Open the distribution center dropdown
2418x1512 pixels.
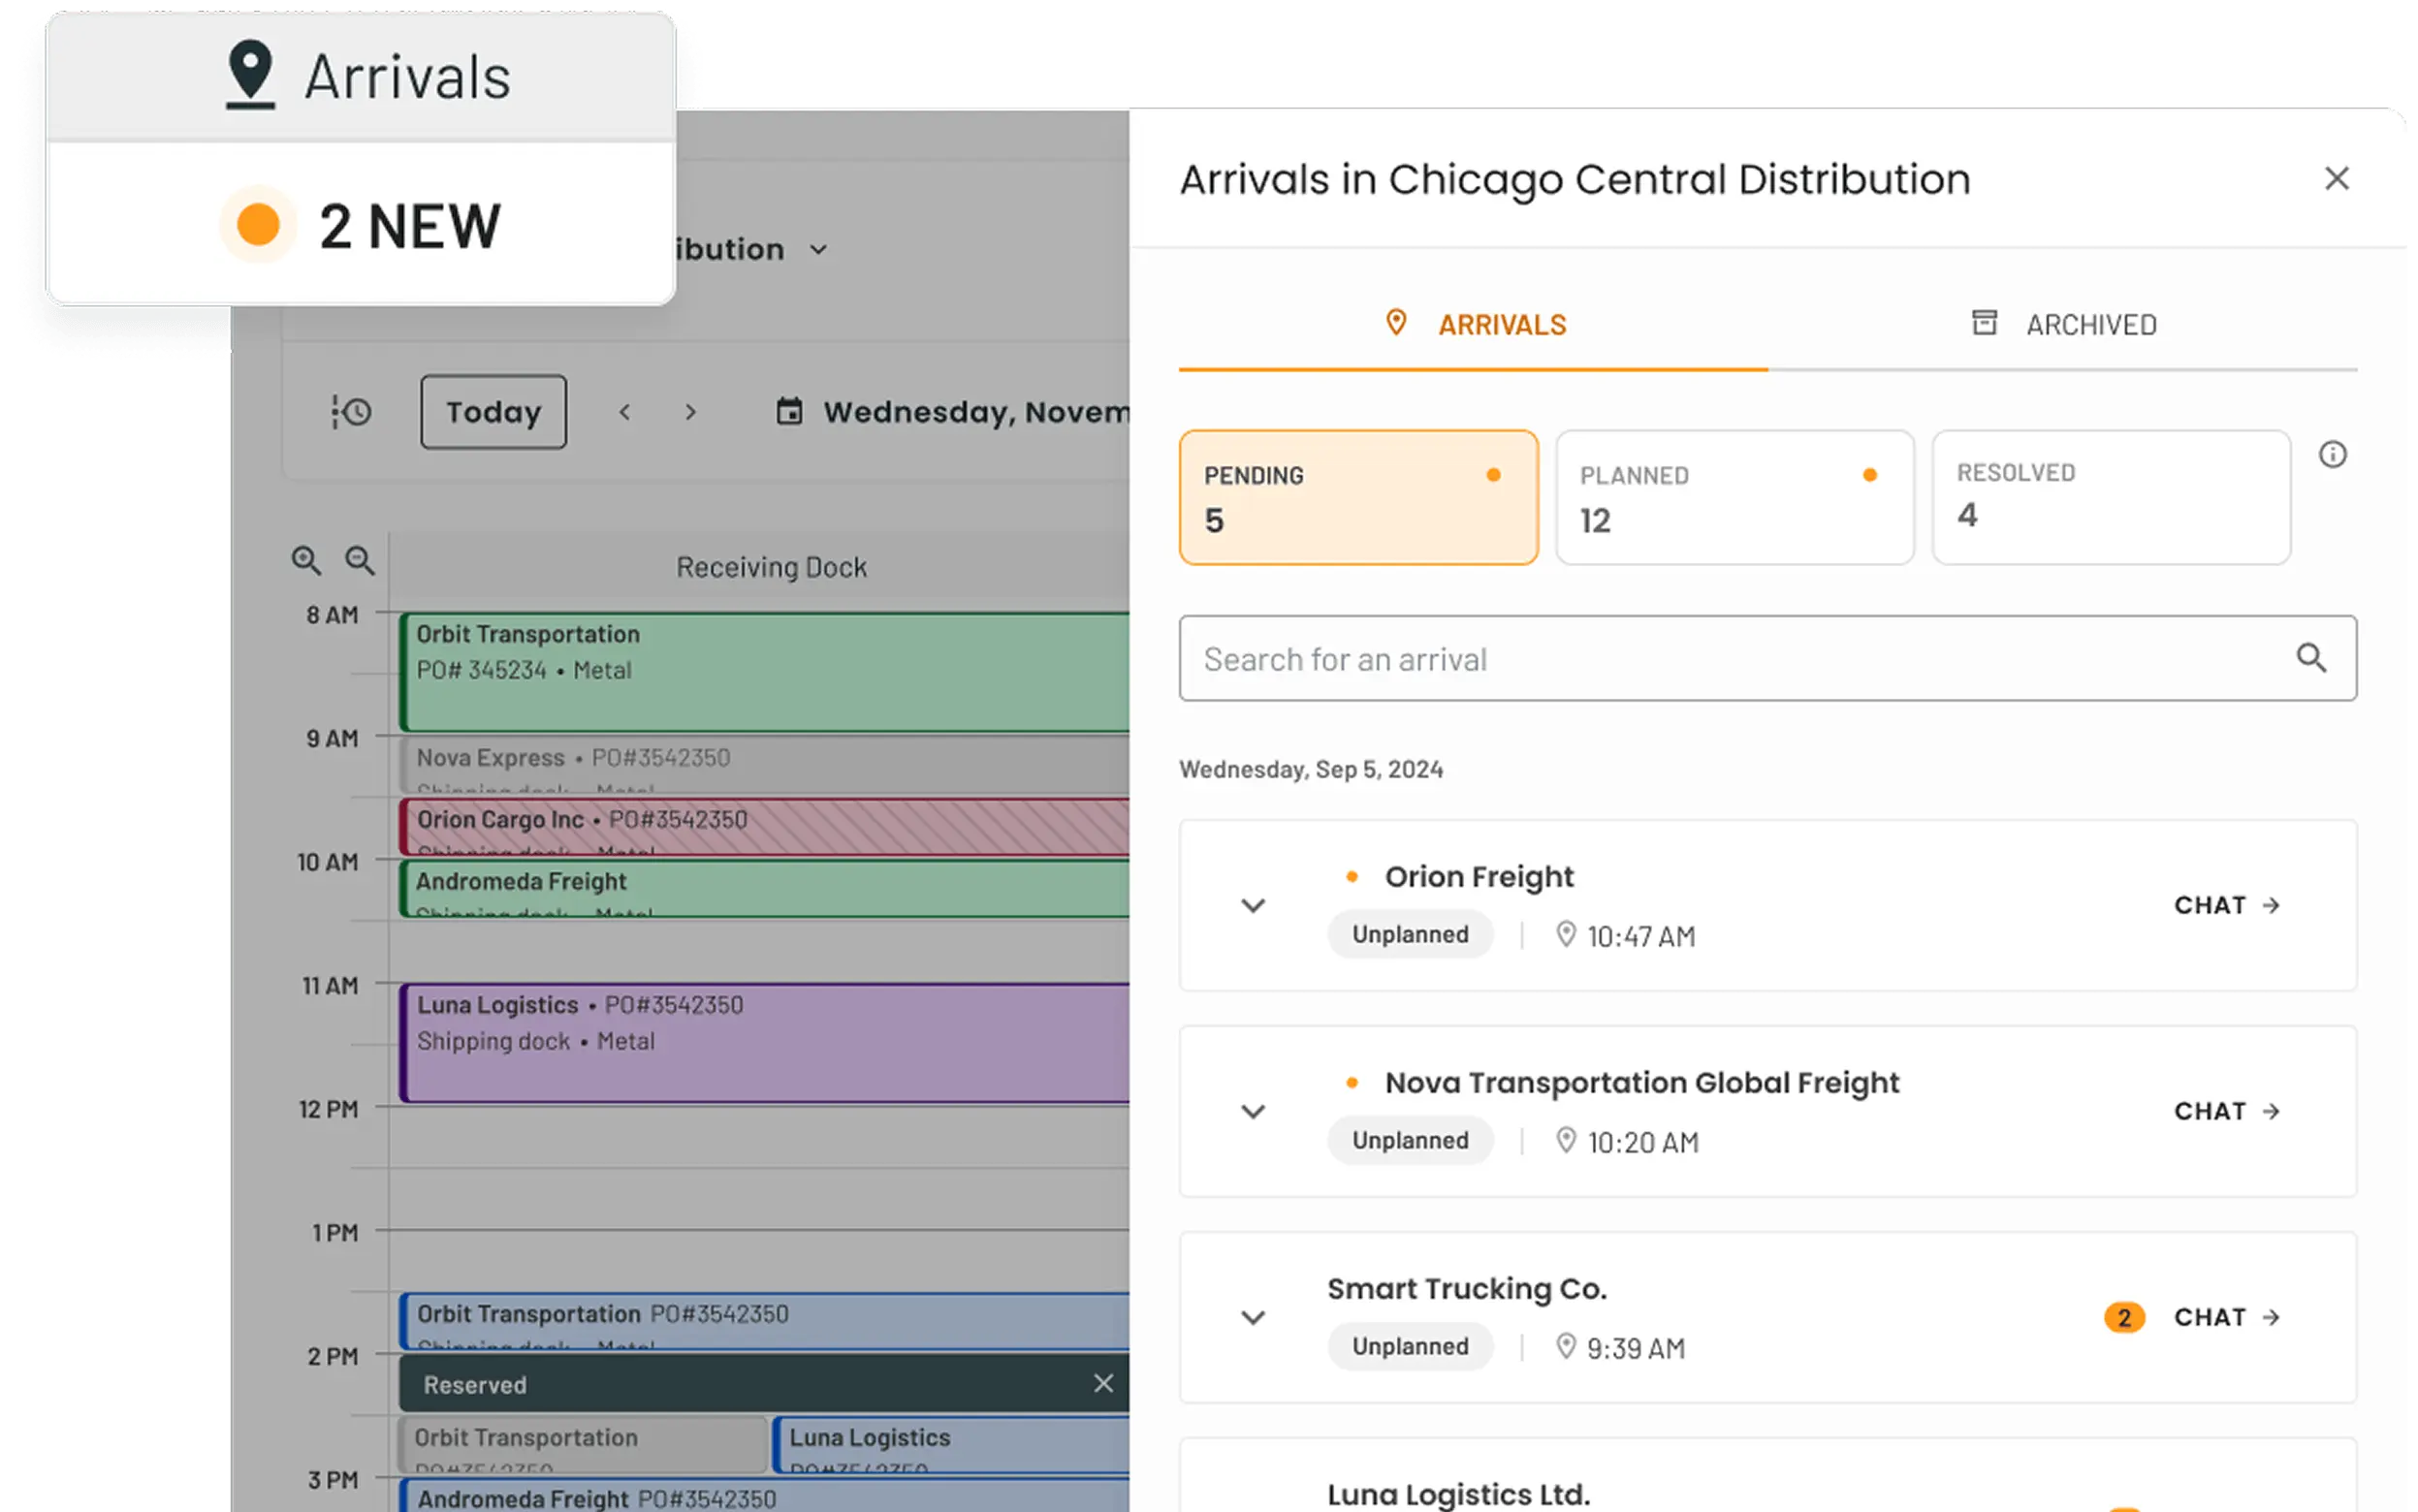818,249
